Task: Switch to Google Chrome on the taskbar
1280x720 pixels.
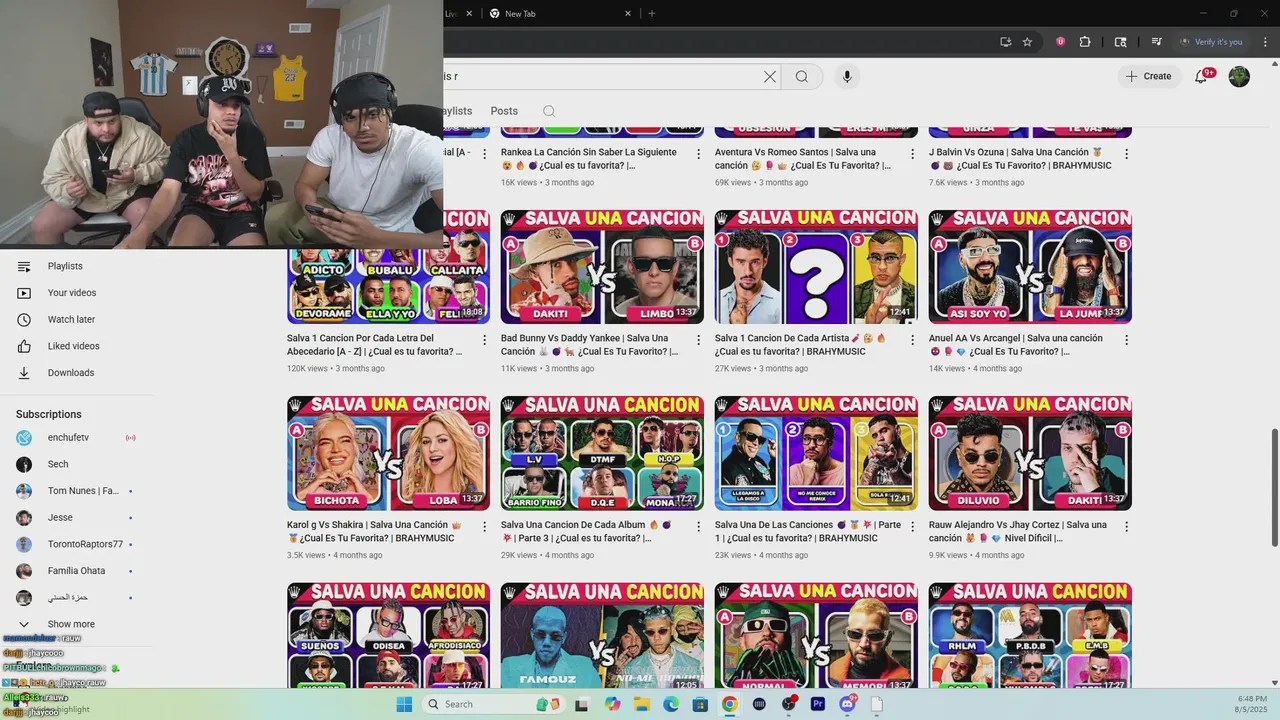Action: 730,704
